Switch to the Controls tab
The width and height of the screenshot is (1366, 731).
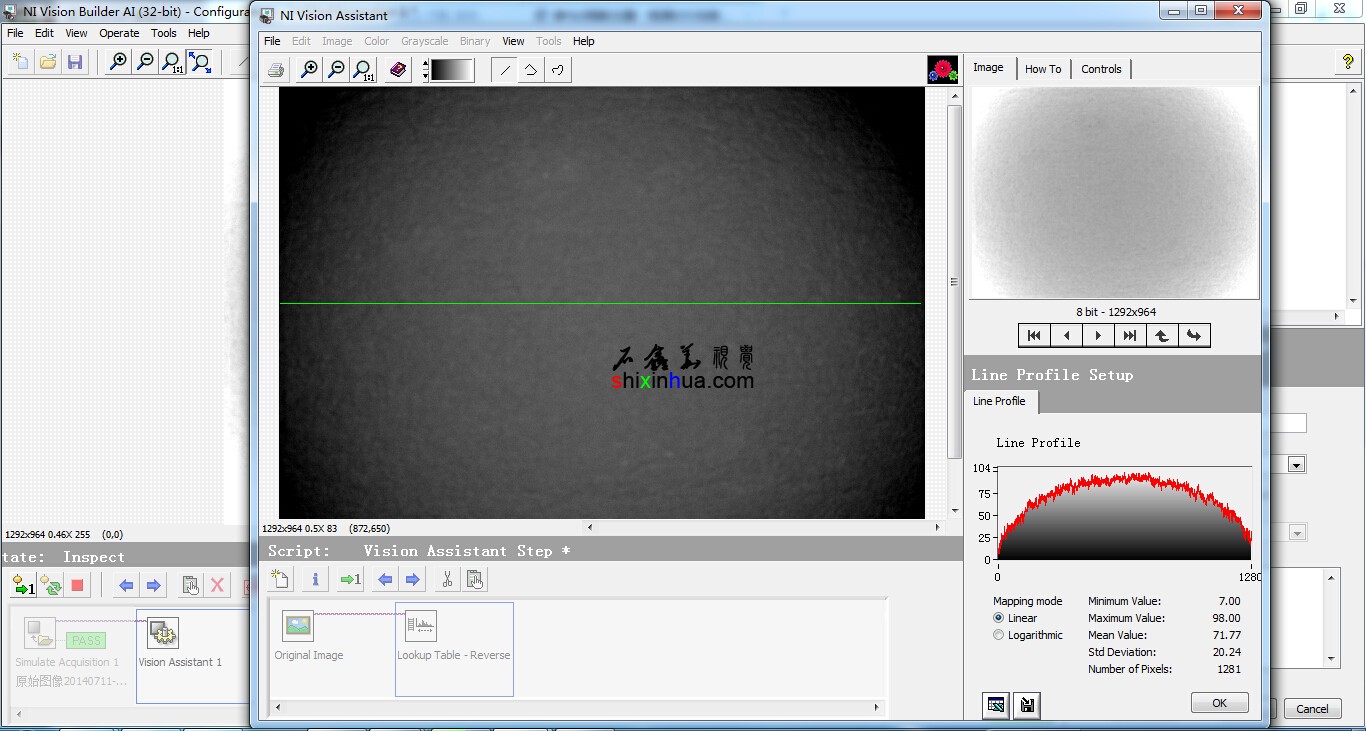[x=1101, y=69]
